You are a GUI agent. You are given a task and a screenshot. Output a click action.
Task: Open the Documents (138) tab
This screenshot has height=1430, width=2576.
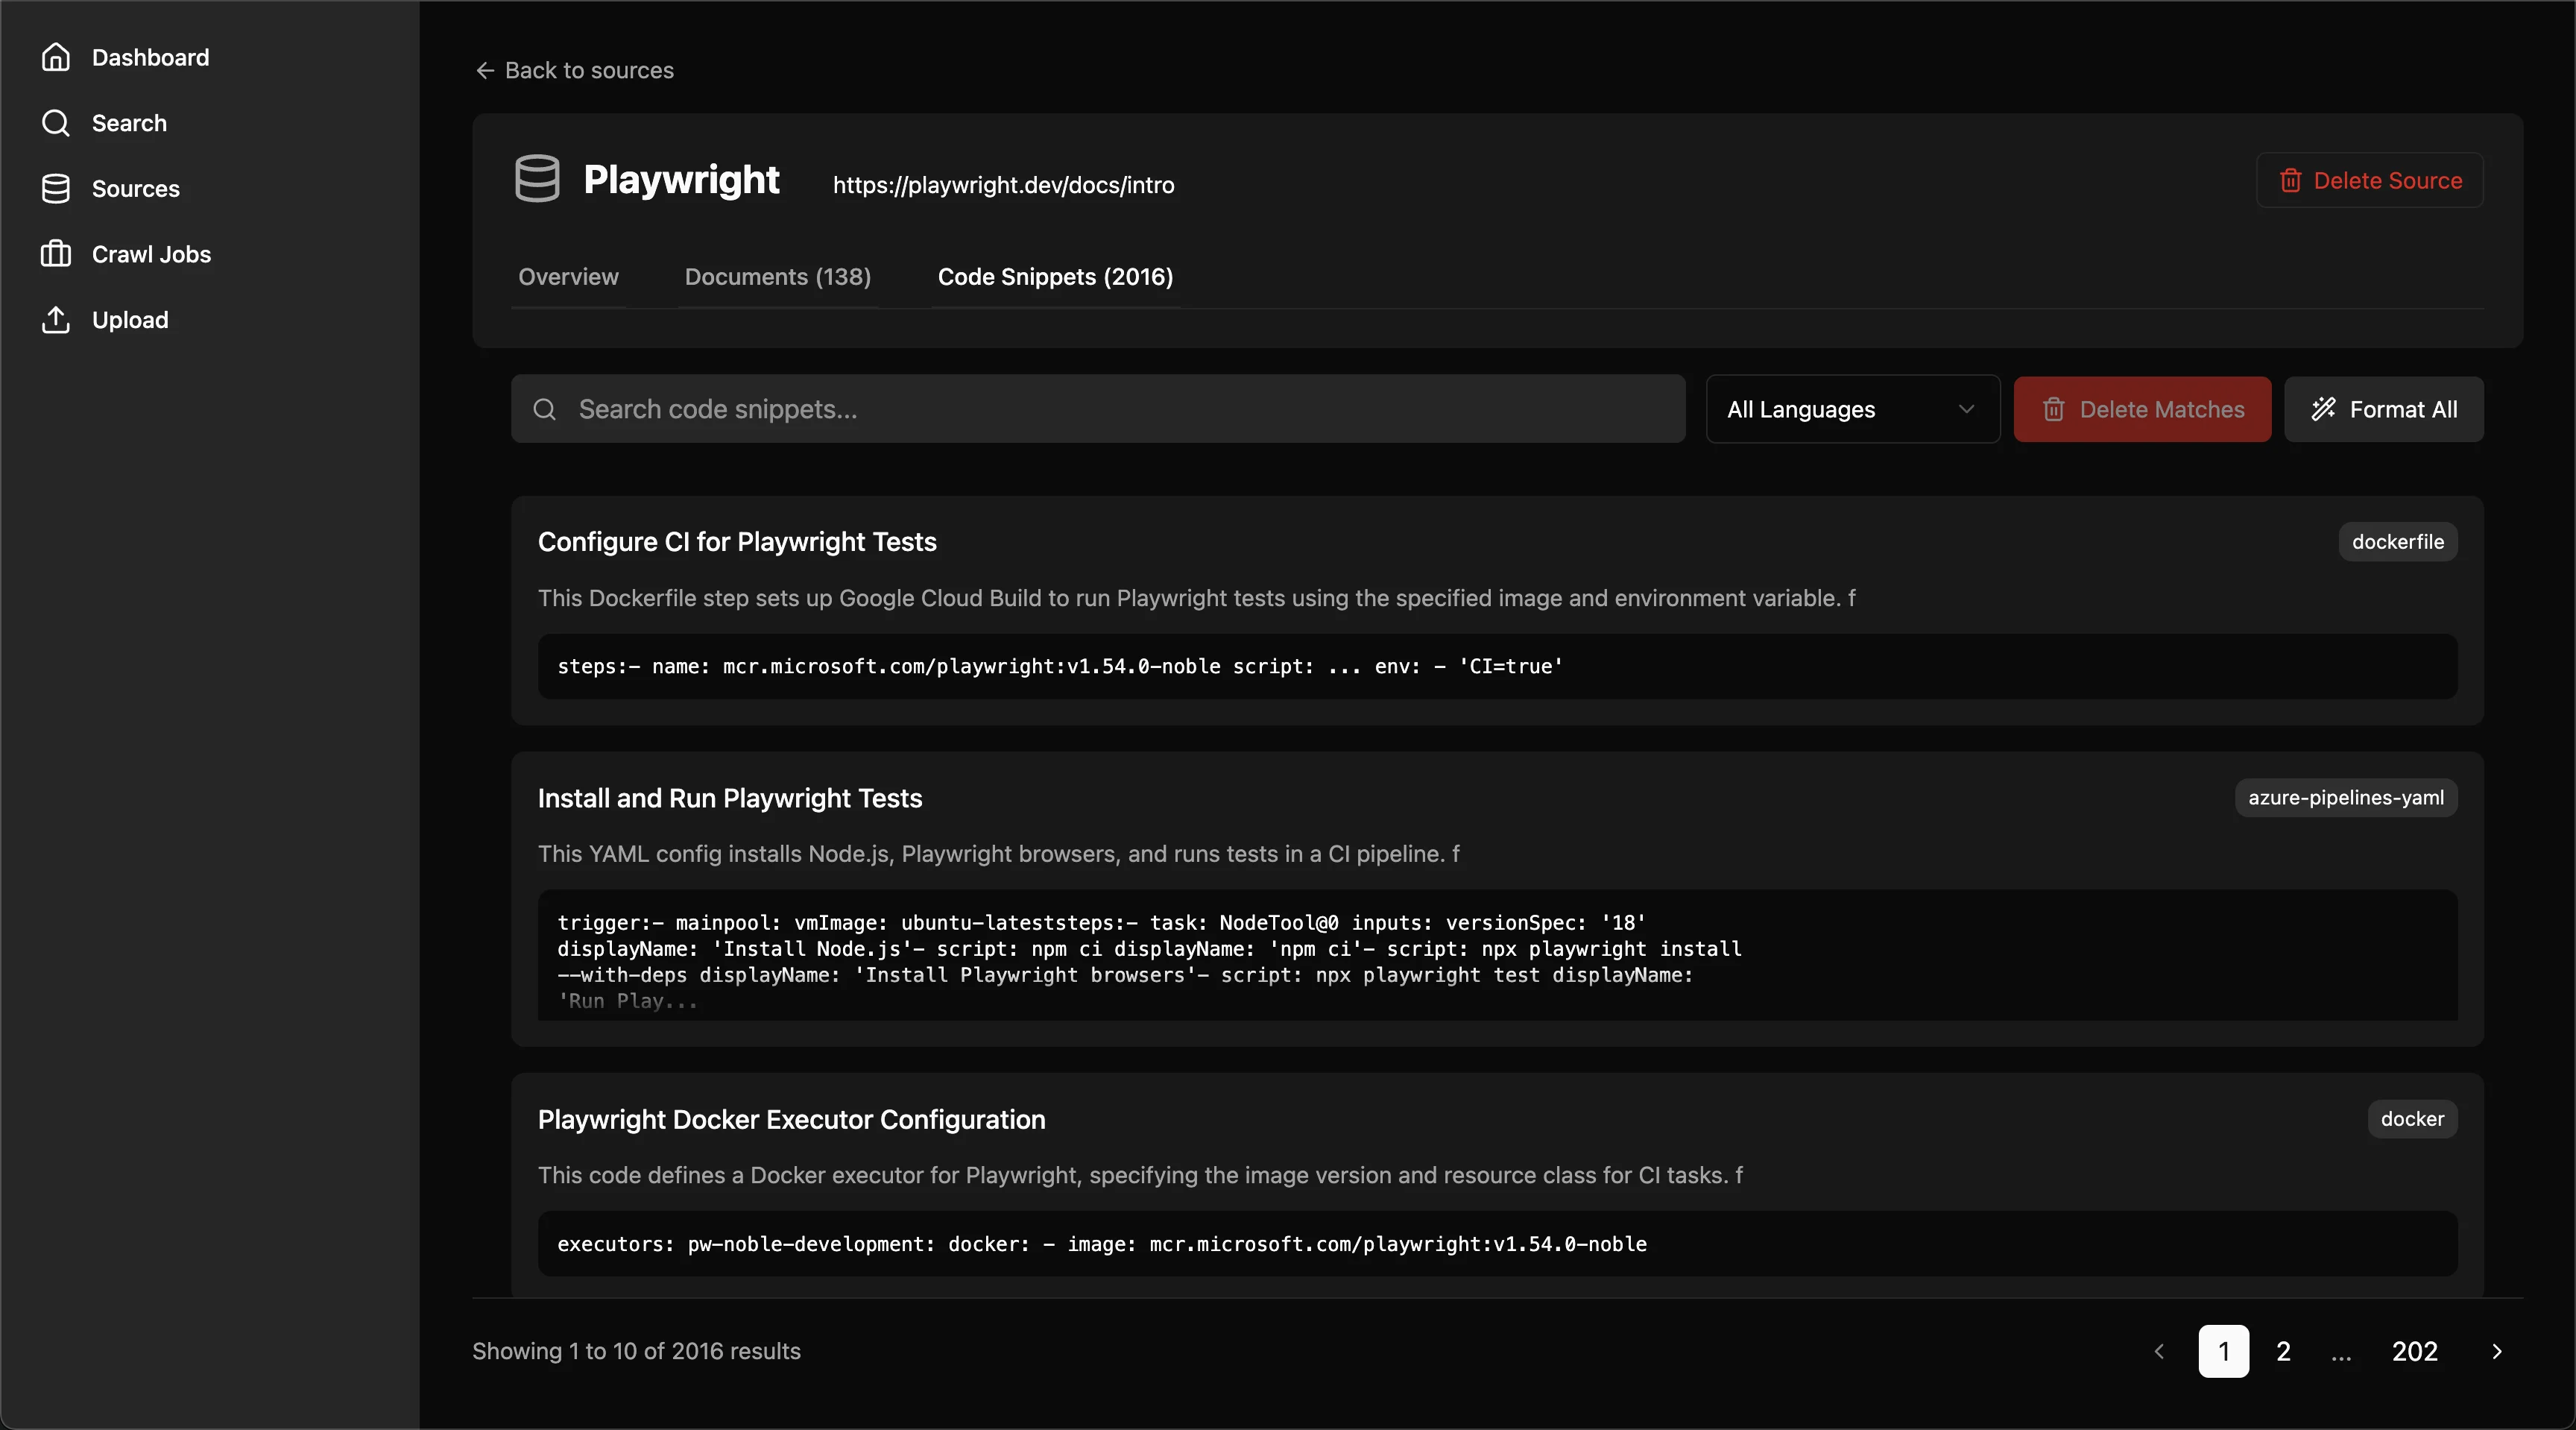777,277
